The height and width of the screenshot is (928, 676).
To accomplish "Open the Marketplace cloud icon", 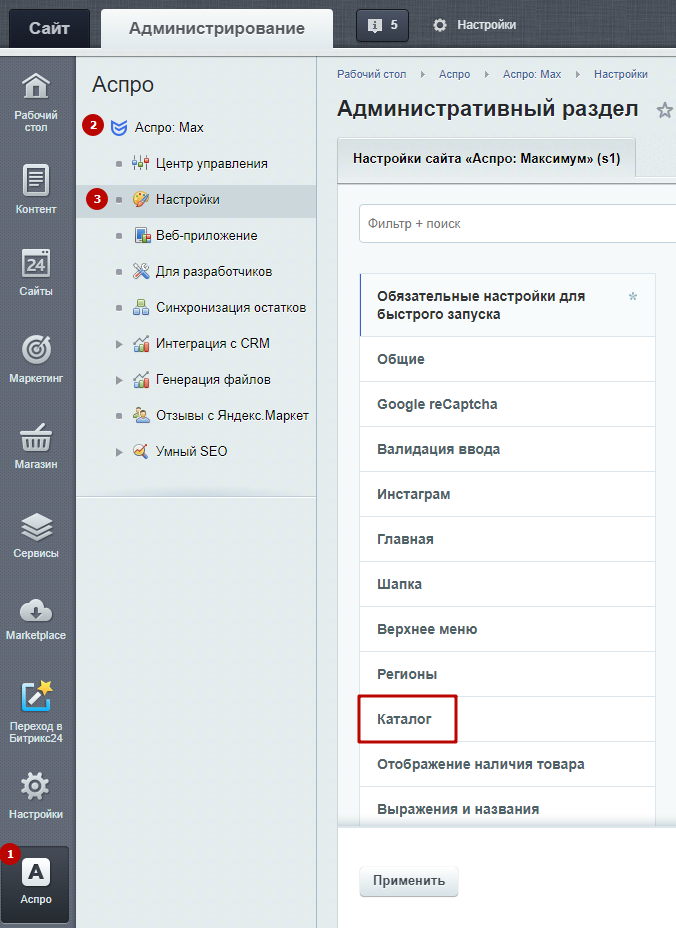I will tap(36, 611).
